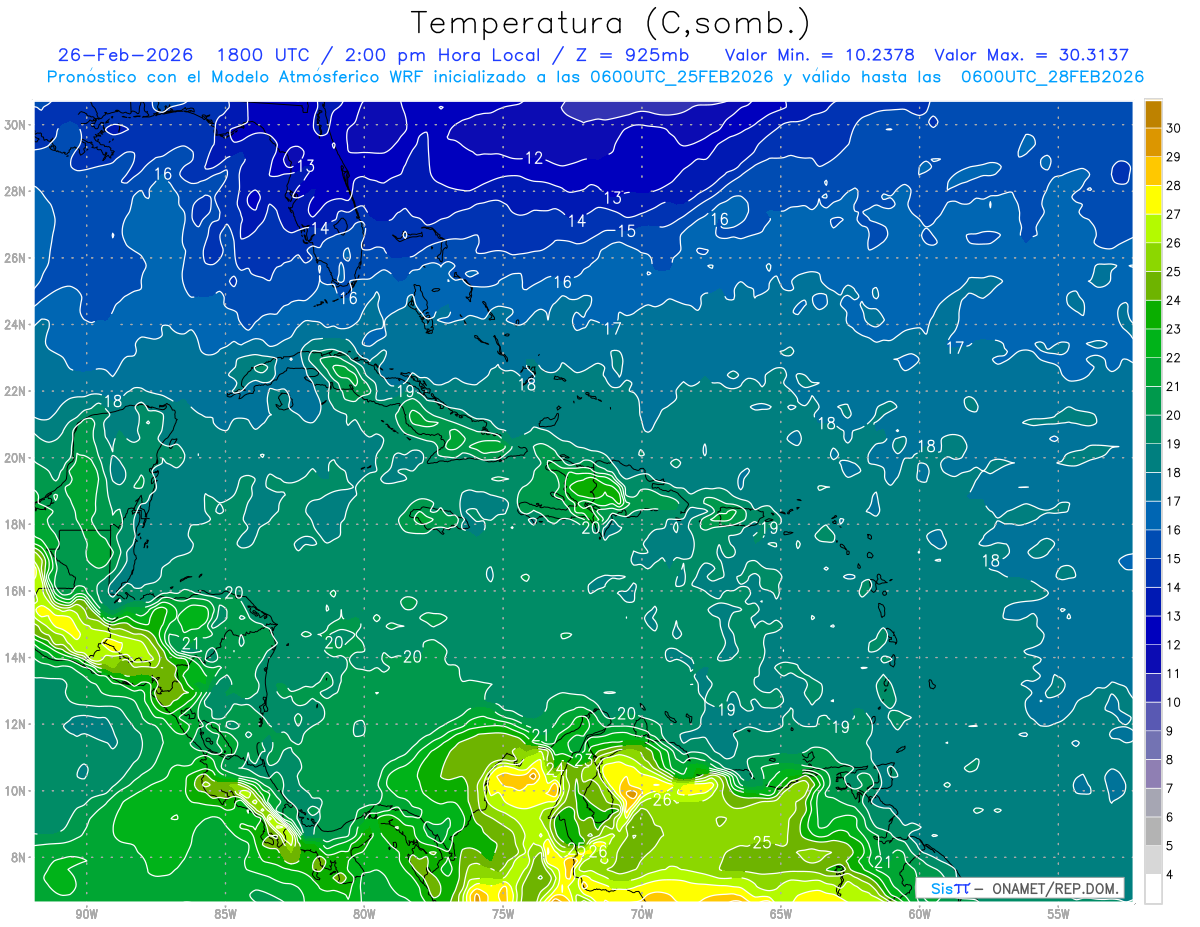Click the "Valor Min. = 10.2378" value
The image size is (1200, 927).
(821, 55)
